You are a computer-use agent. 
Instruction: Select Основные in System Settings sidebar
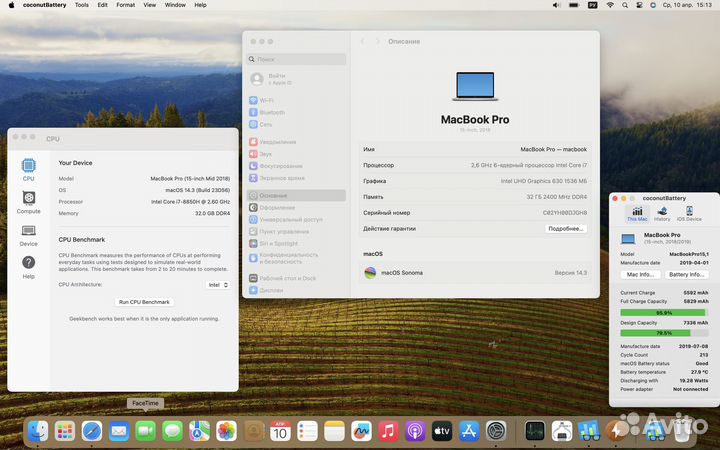296,195
